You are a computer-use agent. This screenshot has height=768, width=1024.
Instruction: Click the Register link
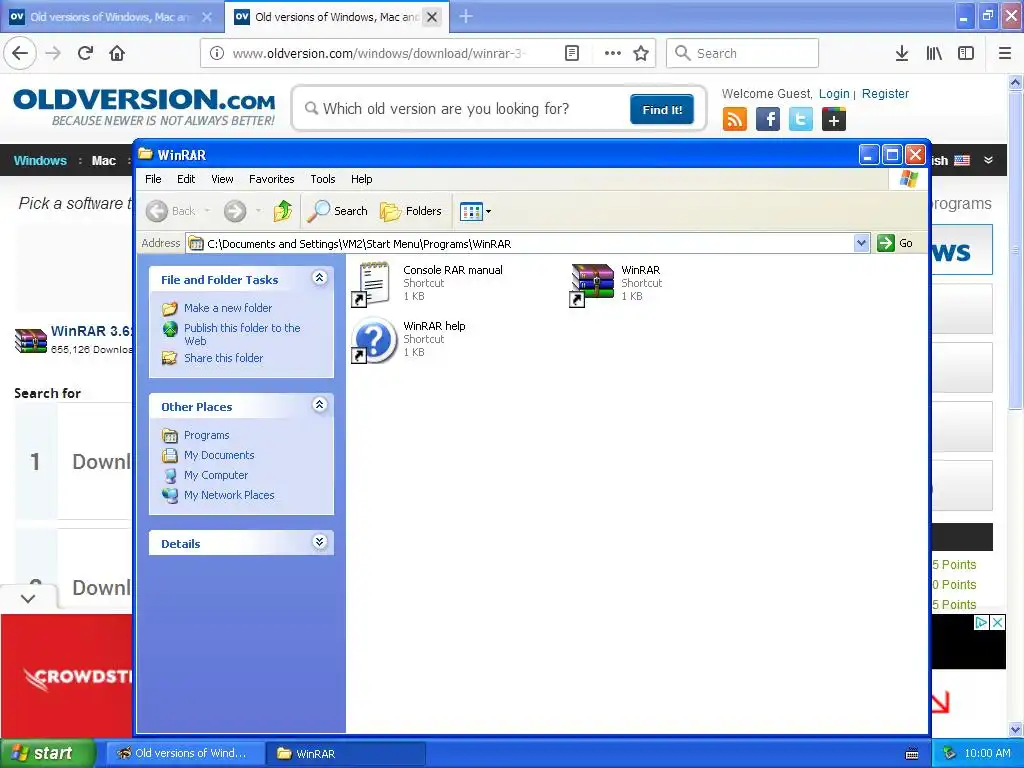[x=885, y=93]
